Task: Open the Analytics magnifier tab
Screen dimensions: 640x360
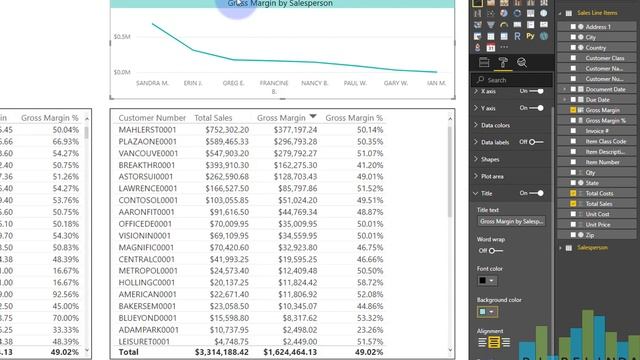Action: [x=522, y=62]
